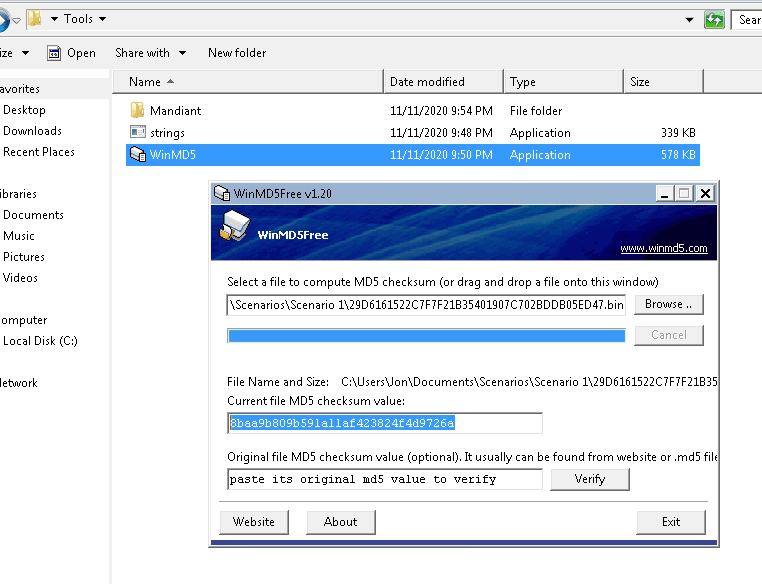Click the Open toolbar icon
Viewport: 762px width, 584px height.
coord(54,53)
